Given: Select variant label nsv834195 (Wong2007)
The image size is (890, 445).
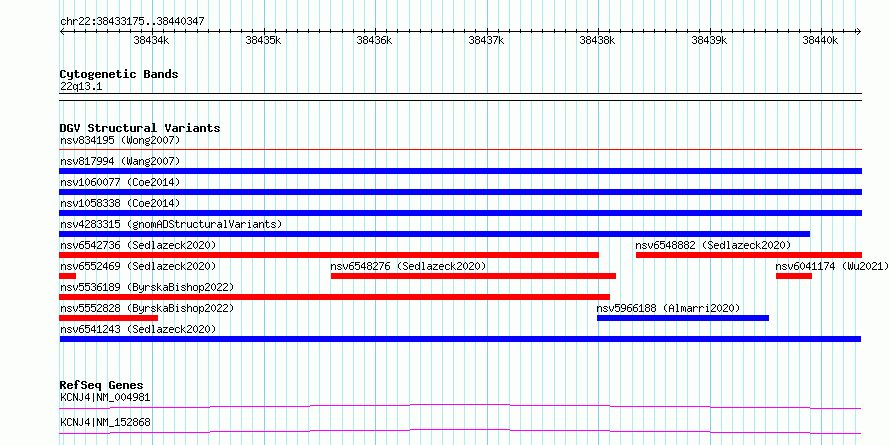Looking at the screenshot, I should 120,140.
